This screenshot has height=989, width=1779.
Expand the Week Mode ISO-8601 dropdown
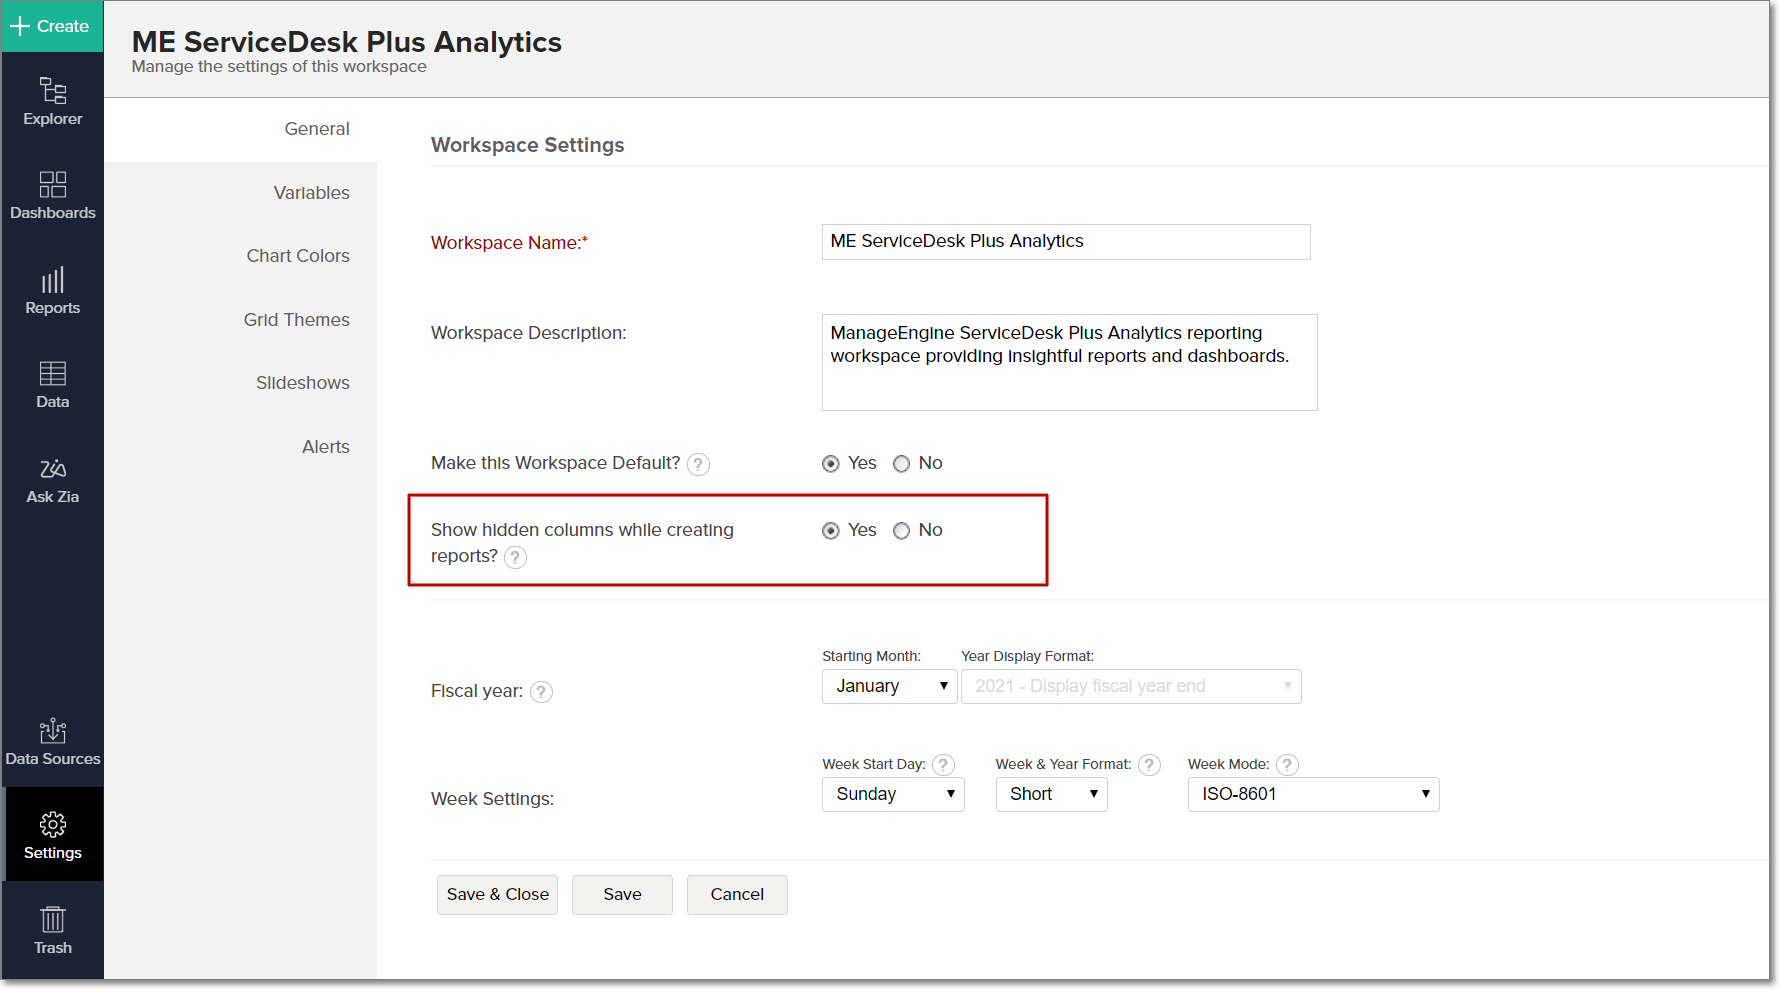tap(1312, 794)
